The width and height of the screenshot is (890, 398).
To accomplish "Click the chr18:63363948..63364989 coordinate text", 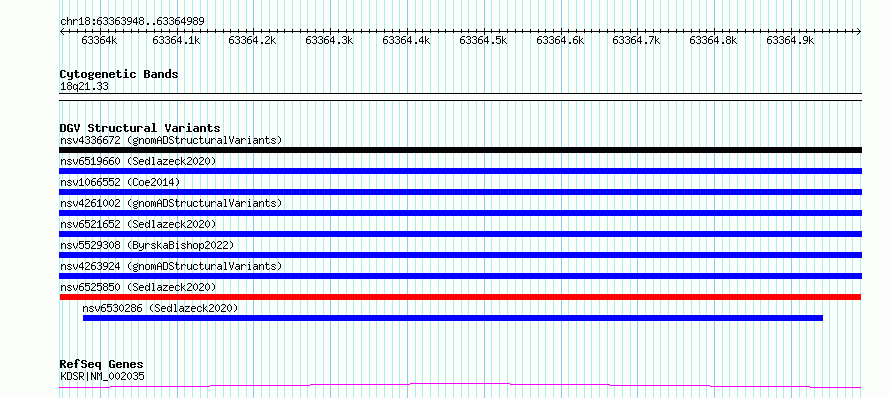I will tap(132, 21).
